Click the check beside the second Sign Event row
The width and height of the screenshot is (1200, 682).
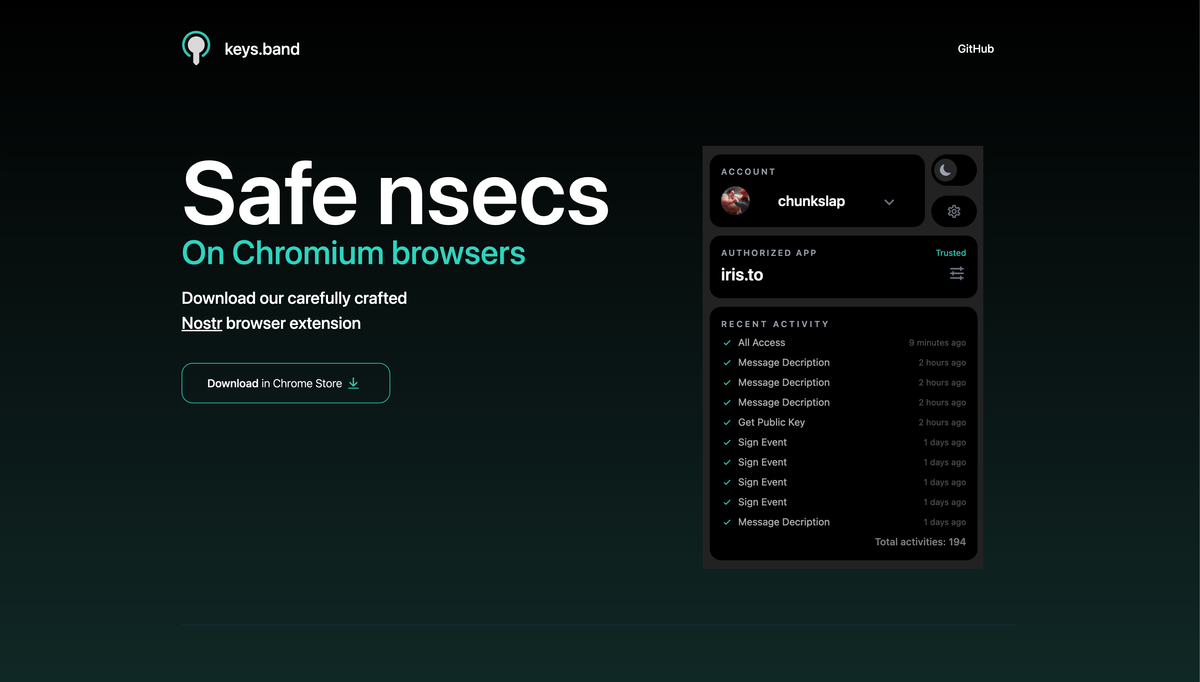[726, 462]
